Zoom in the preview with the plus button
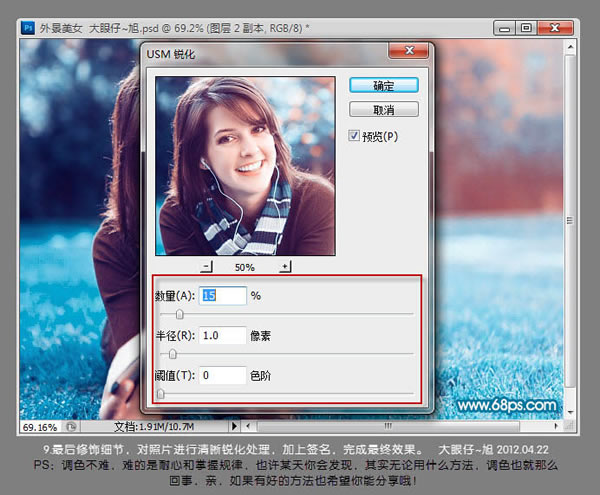This screenshot has width=600, height=495. tap(285, 267)
